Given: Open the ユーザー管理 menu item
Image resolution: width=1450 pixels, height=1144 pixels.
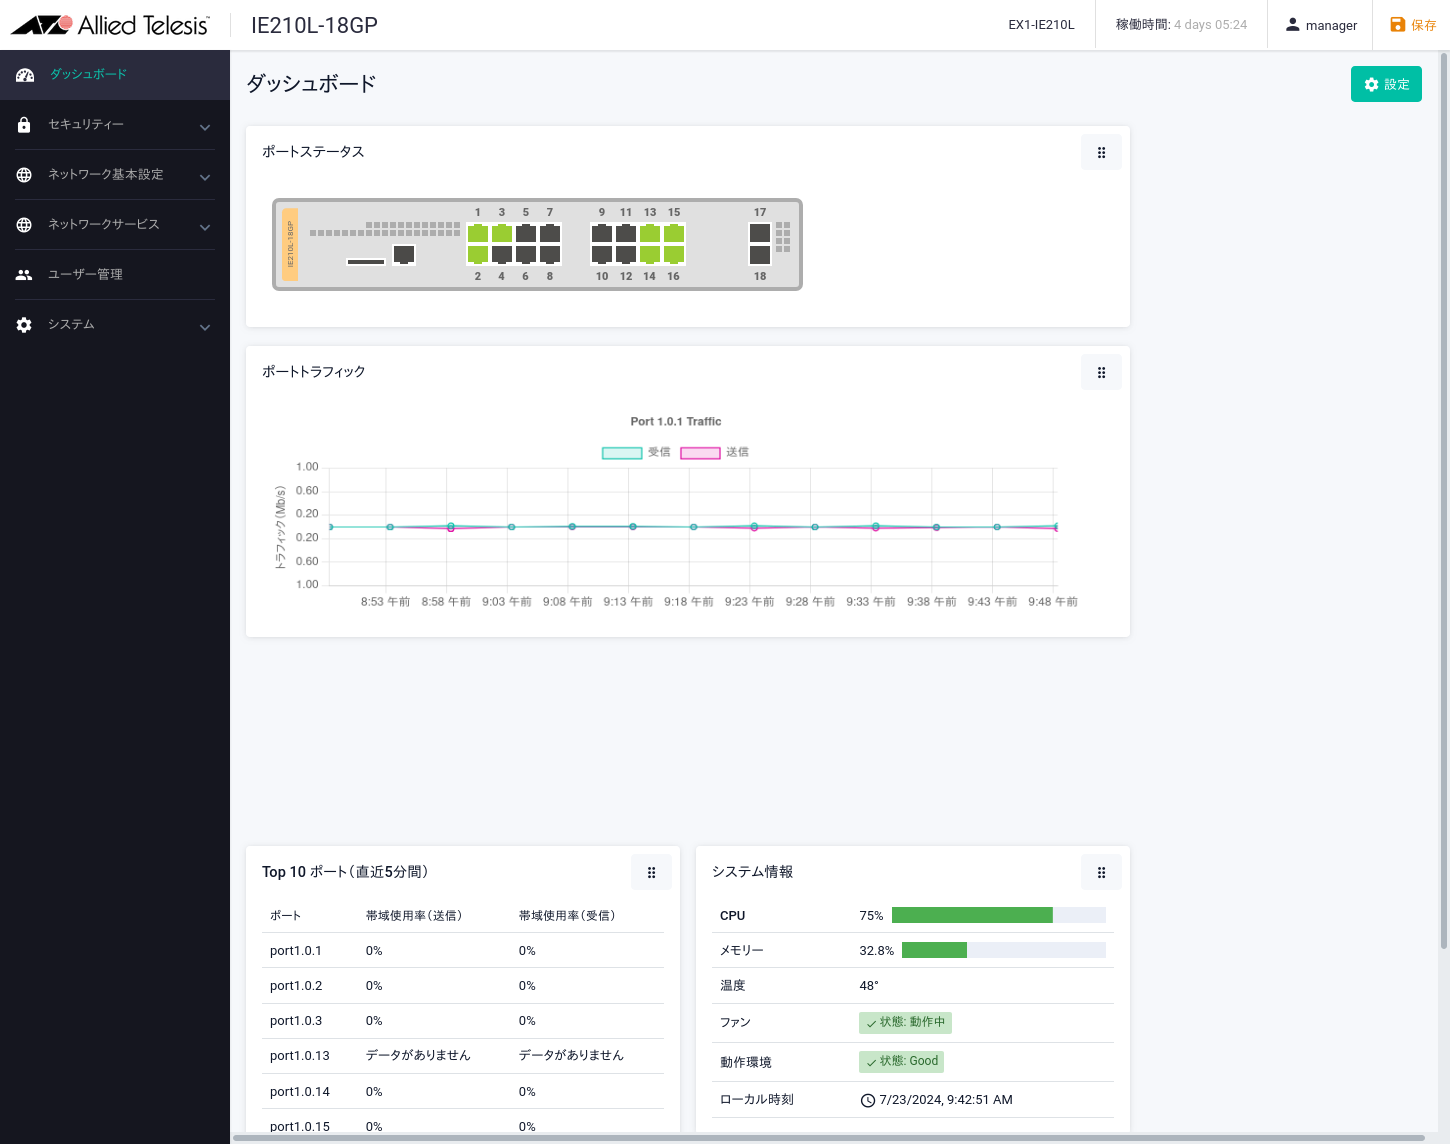Looking at the screenshot, I should click(x=85, y=275).
